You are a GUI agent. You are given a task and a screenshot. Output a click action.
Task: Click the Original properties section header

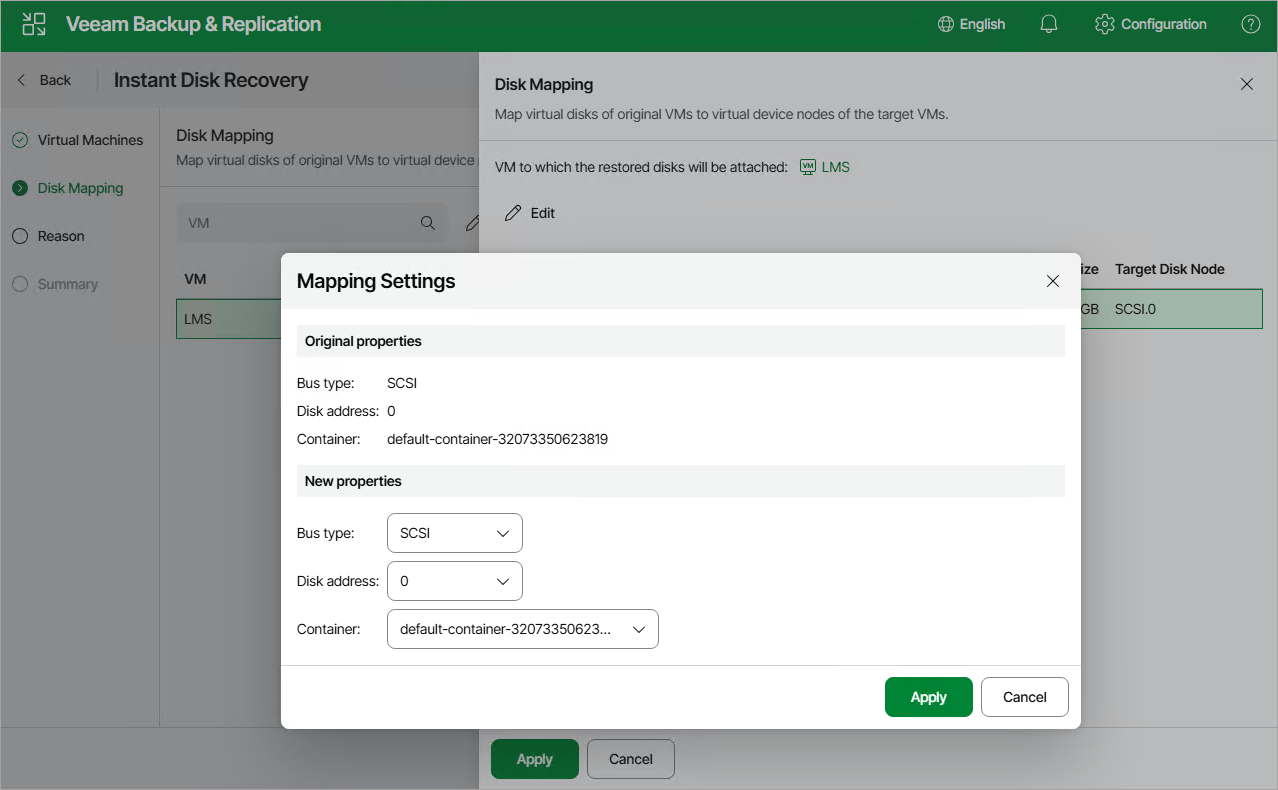tap(681, 341)
